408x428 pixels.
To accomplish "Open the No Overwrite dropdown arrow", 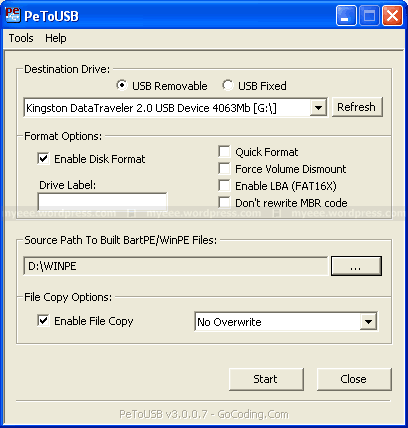I will click(368, 322).
